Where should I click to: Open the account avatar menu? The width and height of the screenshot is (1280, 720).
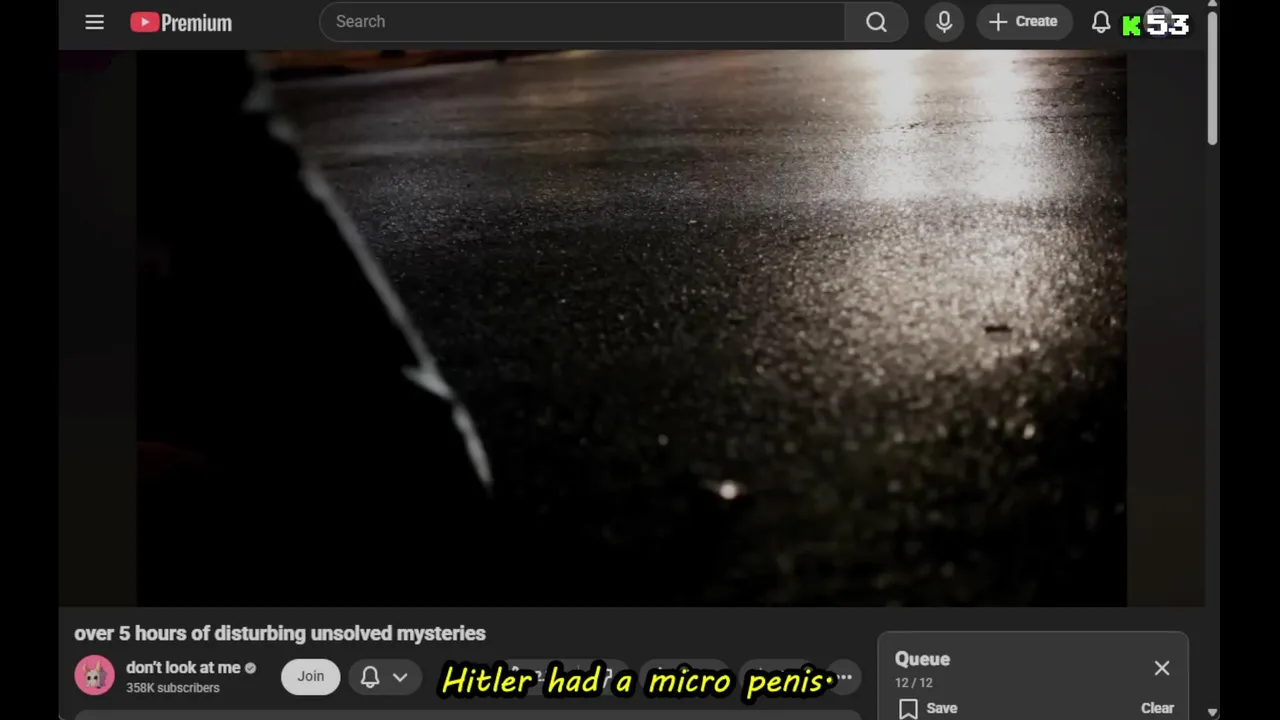pyautogui.click(x=1158, y=22)
